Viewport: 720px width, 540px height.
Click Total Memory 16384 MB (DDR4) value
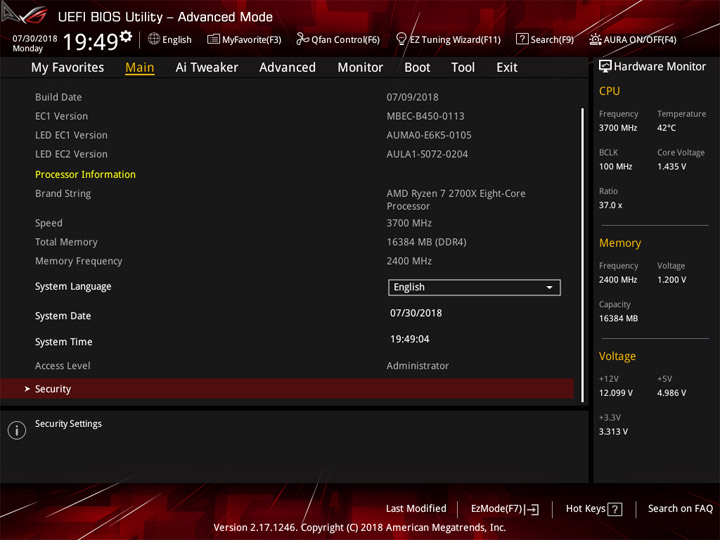click(x=427, y=242)
